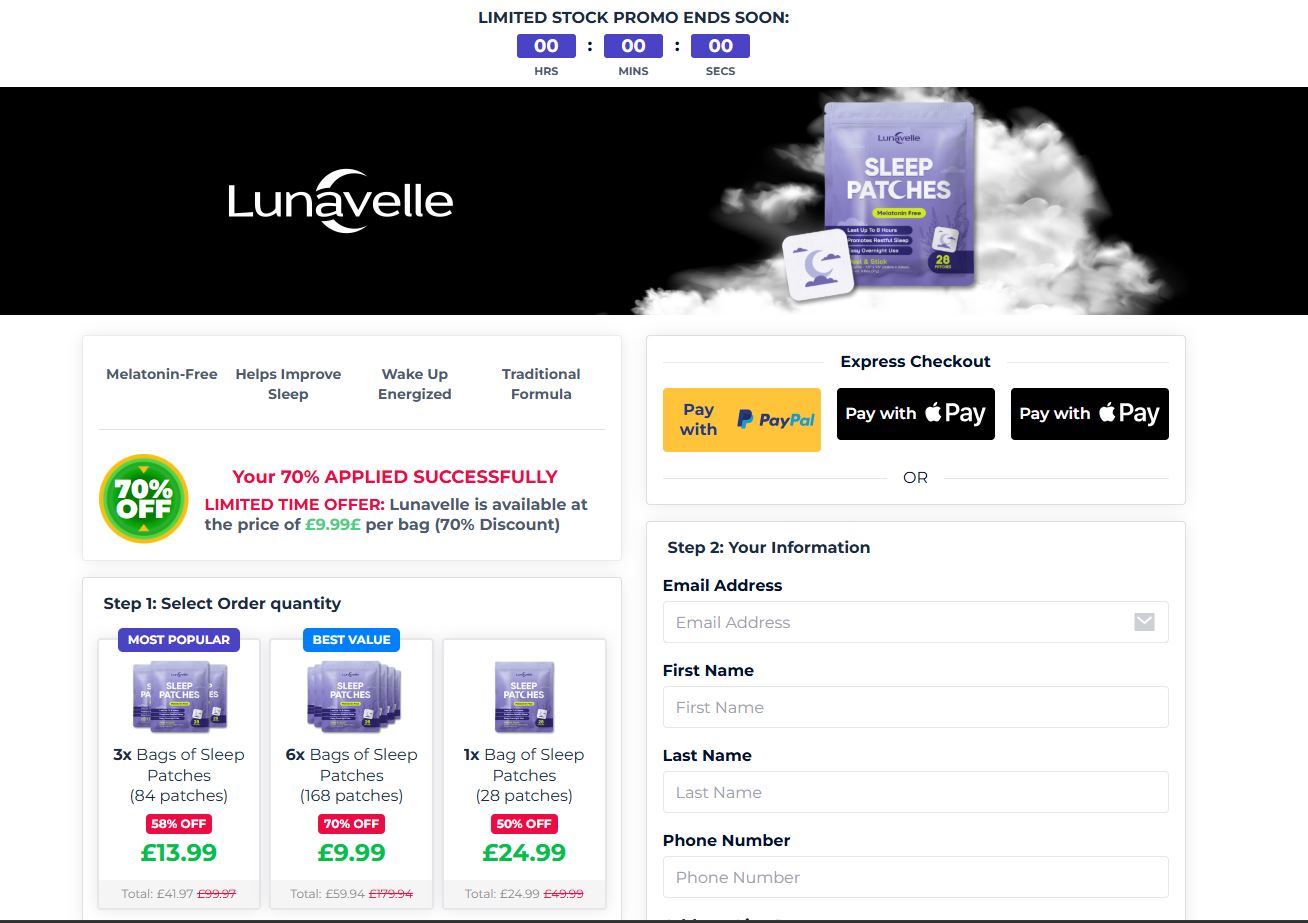Click the envelope icon in Email field
The height and width of the screenshot is (923, 1308).
(x=1144, y=622)
